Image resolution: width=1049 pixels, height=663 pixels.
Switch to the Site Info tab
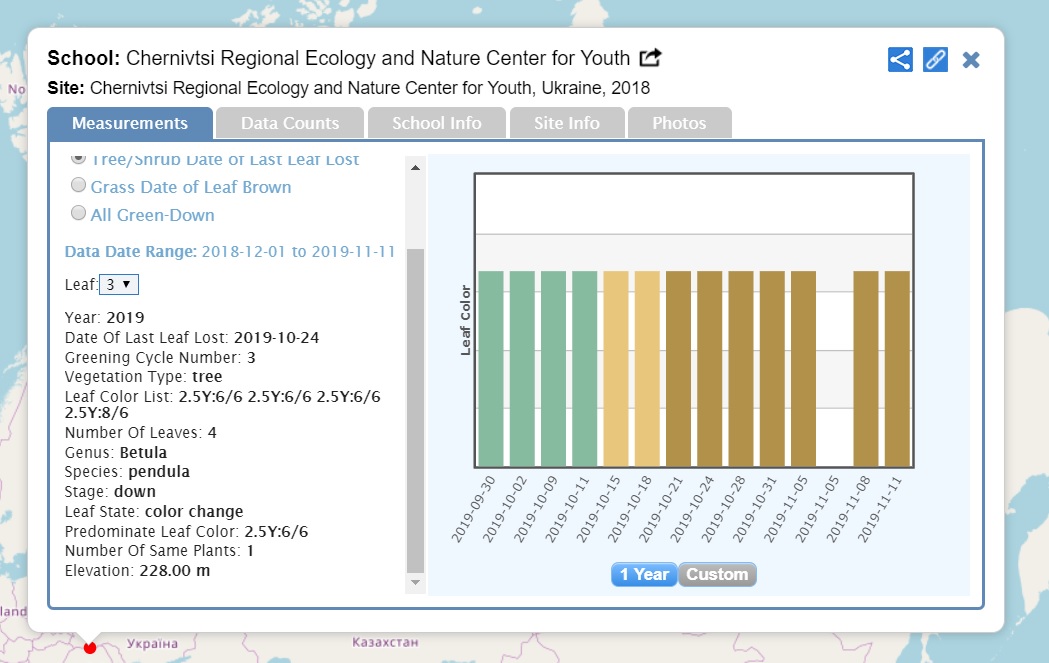coord(567,124)
